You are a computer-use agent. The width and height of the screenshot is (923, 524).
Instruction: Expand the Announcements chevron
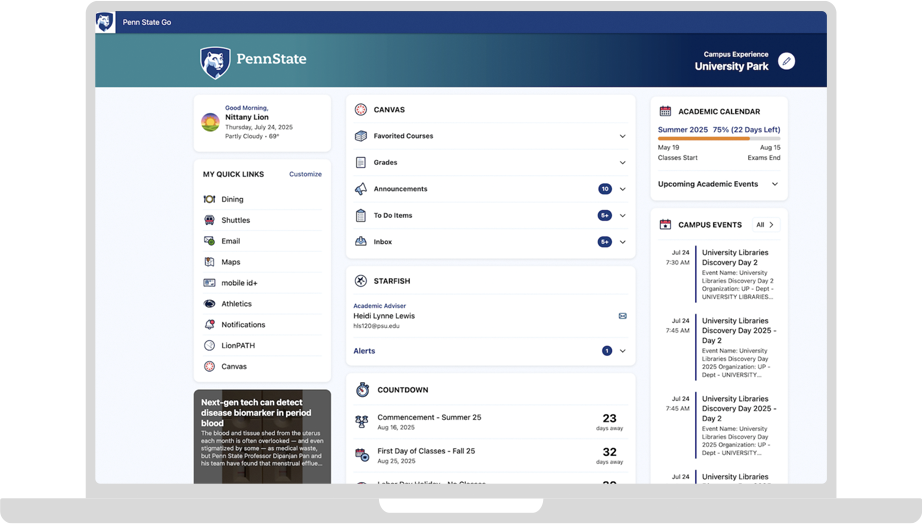tap(622, 189)
